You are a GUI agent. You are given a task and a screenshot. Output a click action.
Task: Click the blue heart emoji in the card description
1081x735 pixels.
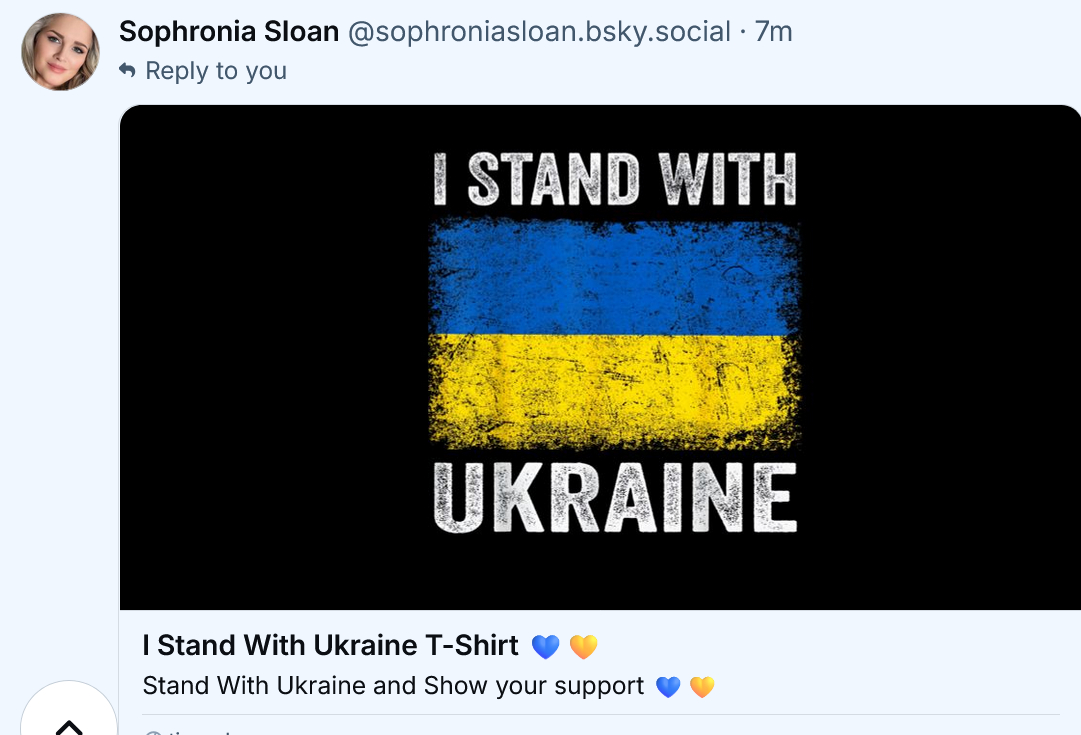[668, 687]
